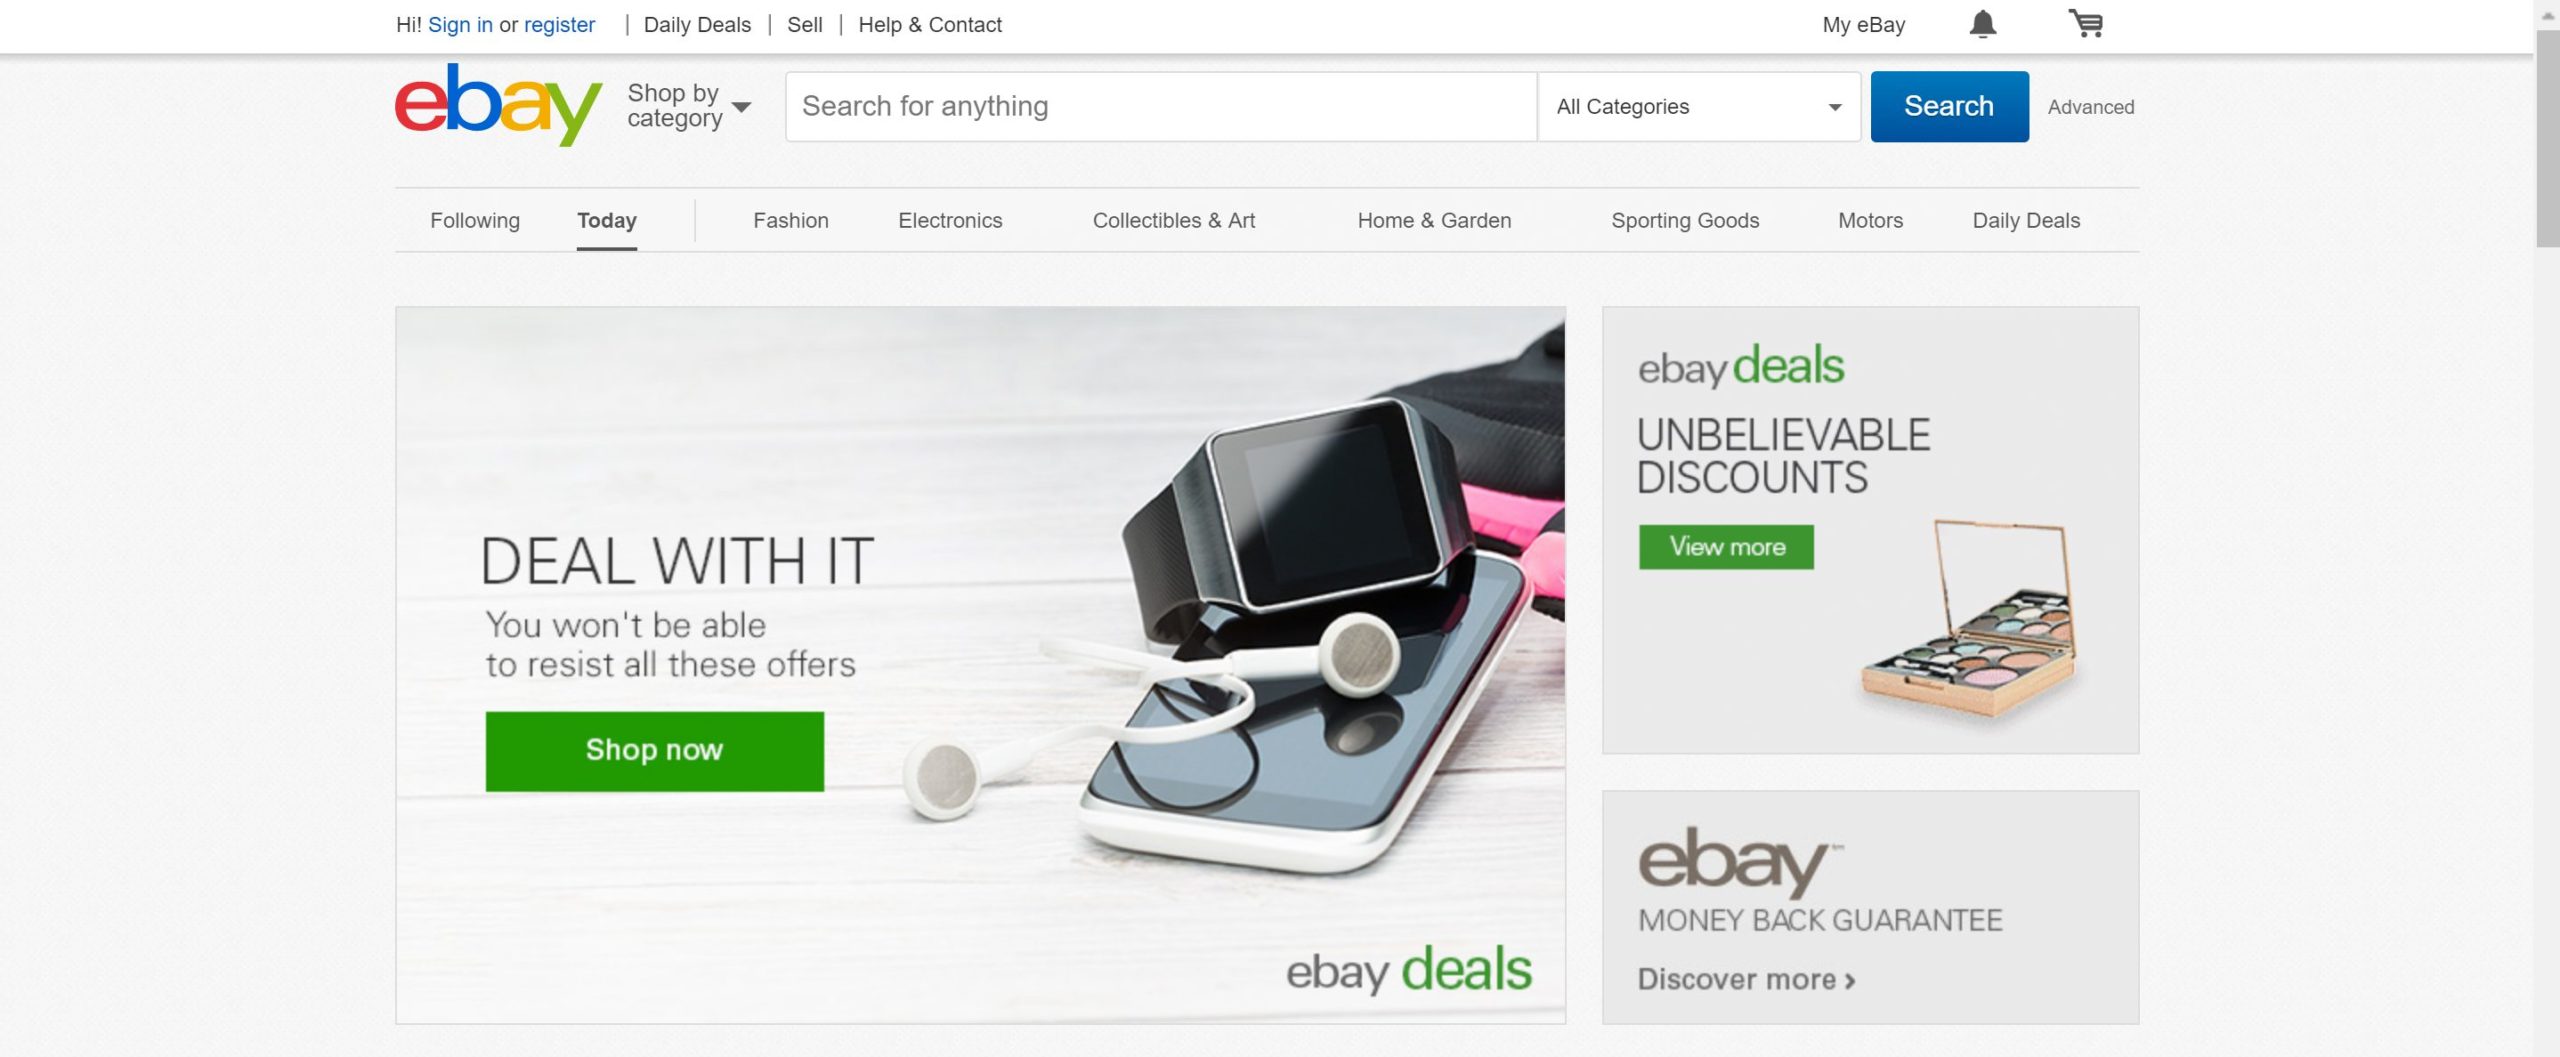Click the register link
Viewport: 2560px width, 1057px height.
pos(559,25)
